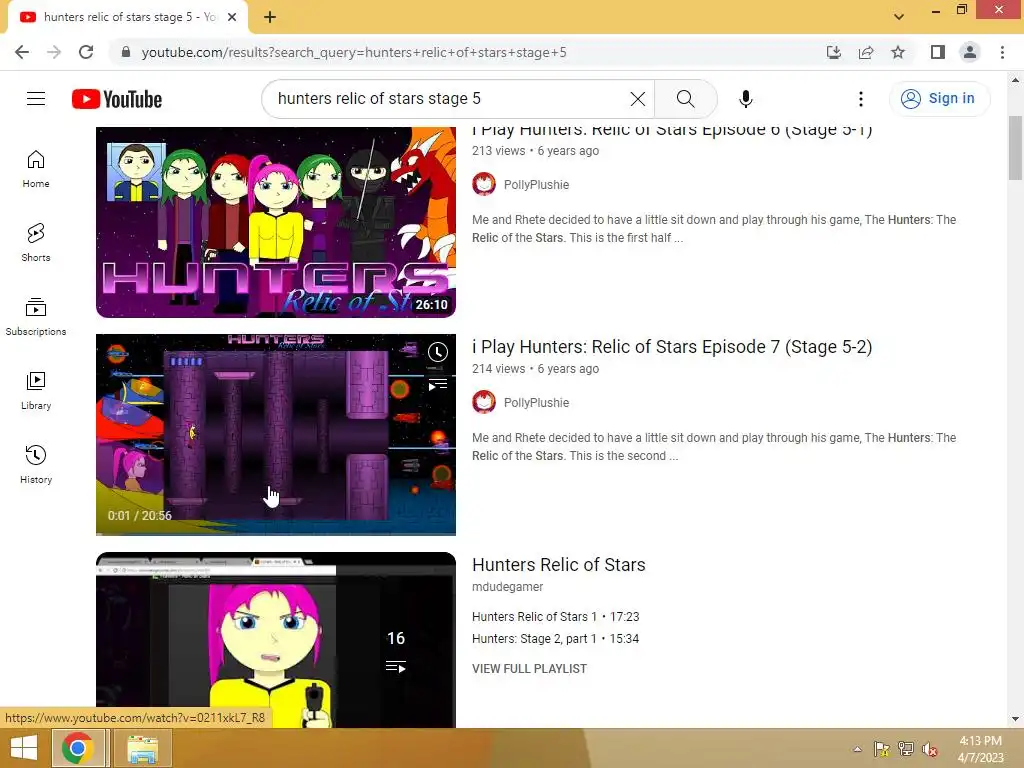Add Episode 7 video to queue
This screenshot has height=768, width=1024.
[438, 385]
